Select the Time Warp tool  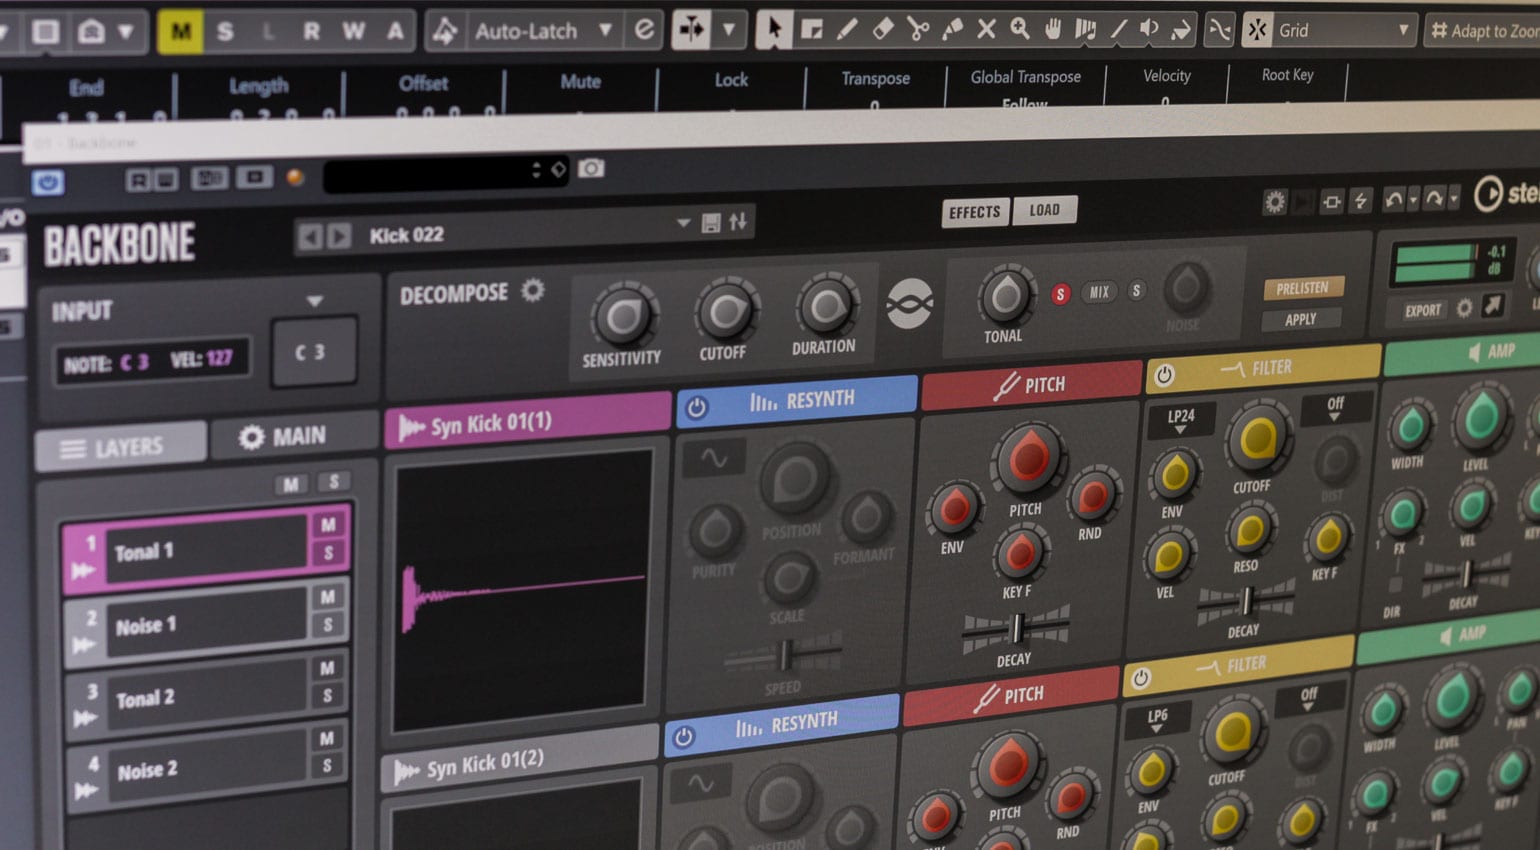[1085, 29]
